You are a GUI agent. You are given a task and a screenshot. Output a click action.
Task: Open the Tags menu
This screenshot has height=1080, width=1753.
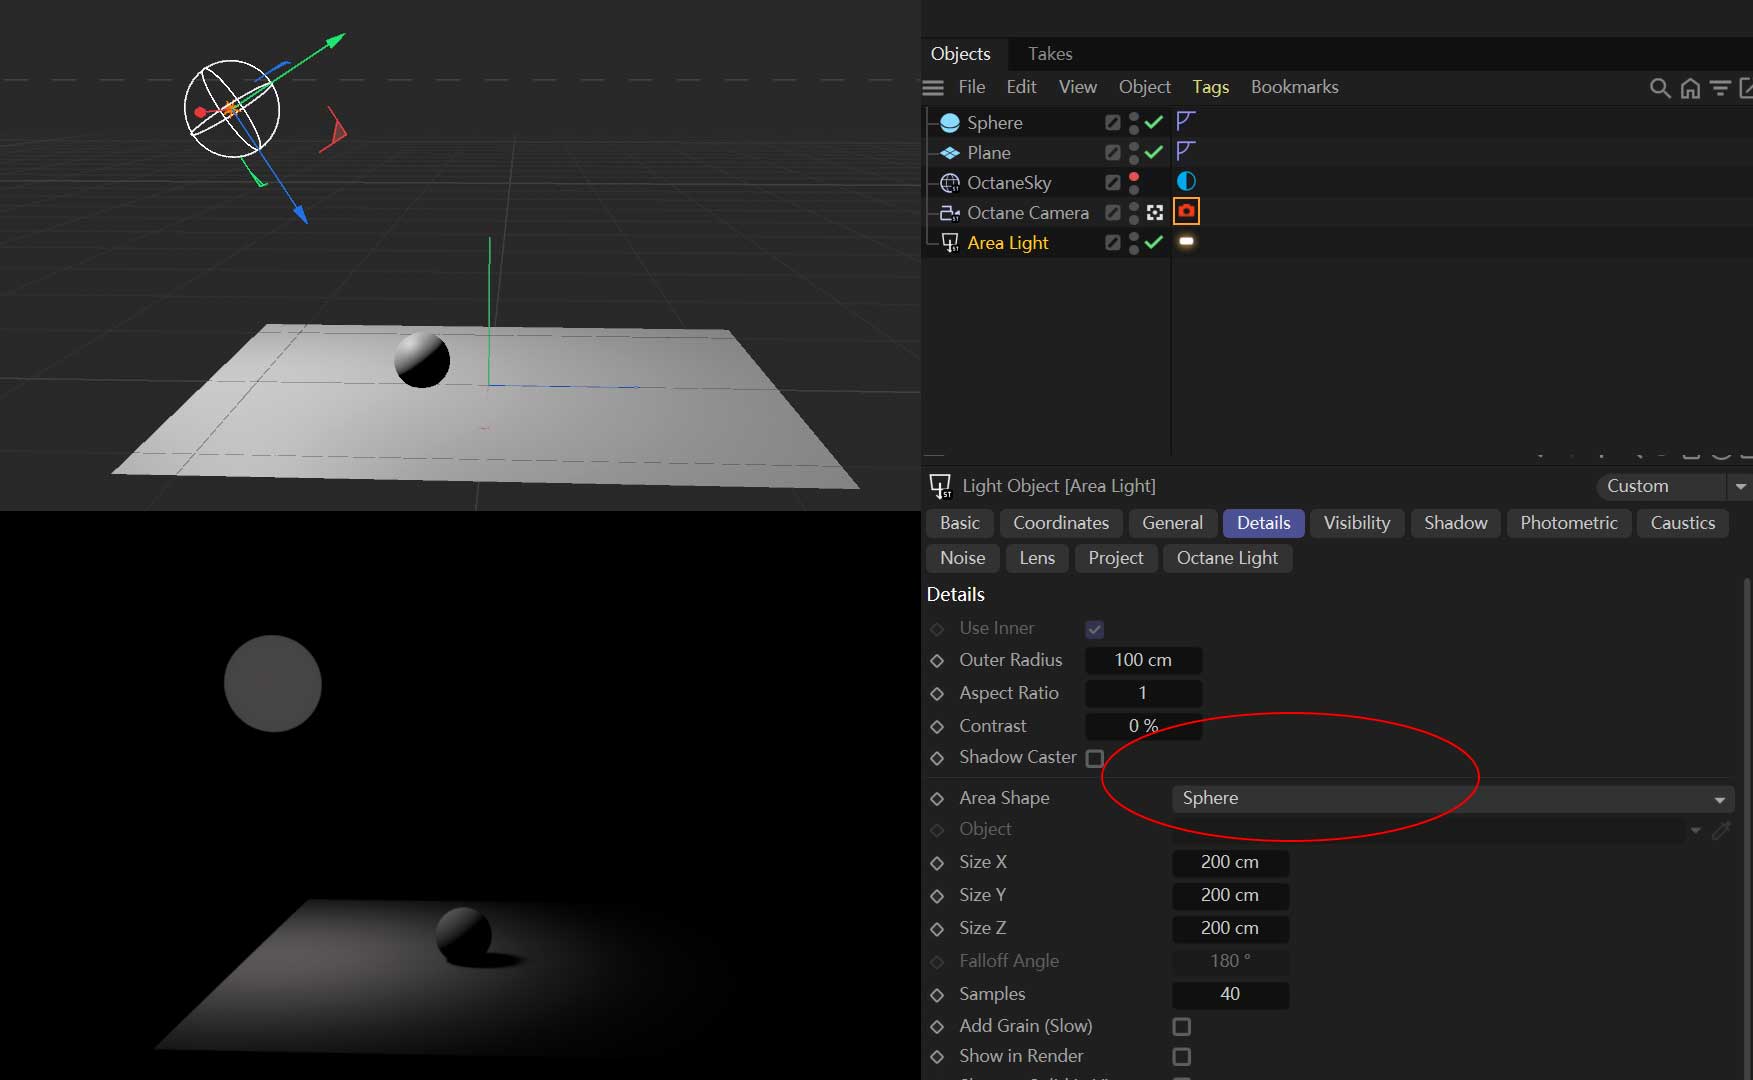(1211, 87)
